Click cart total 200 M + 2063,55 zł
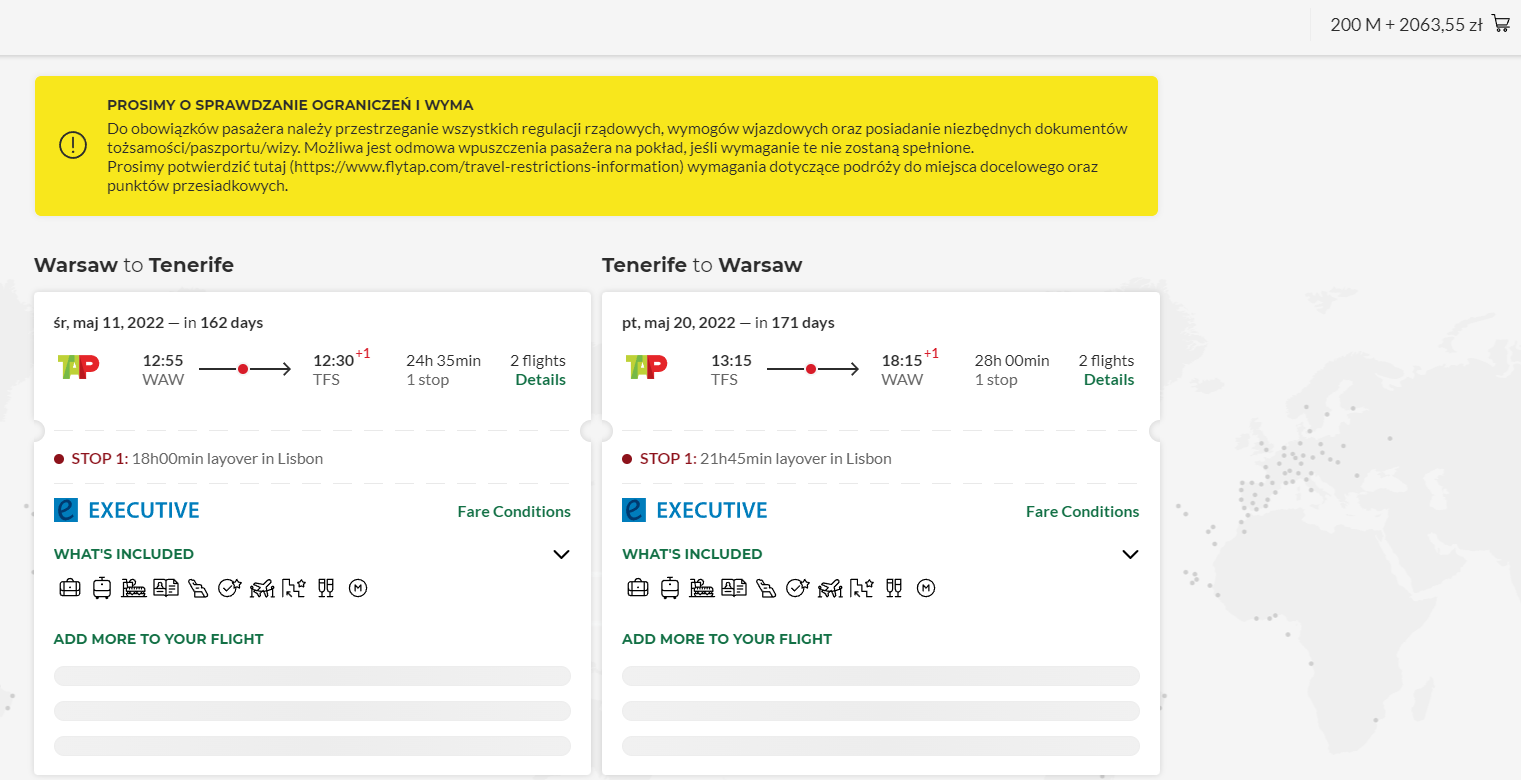The height and width of the screenshot is (780, 1522). point(1406,25)
